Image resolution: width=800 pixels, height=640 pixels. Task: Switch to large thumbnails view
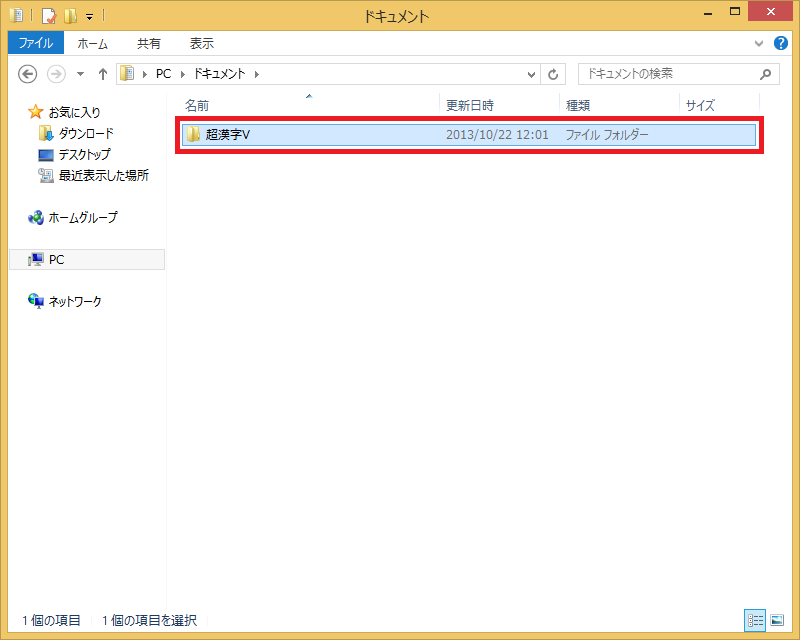pyautogui.click(x=777, y=620)
